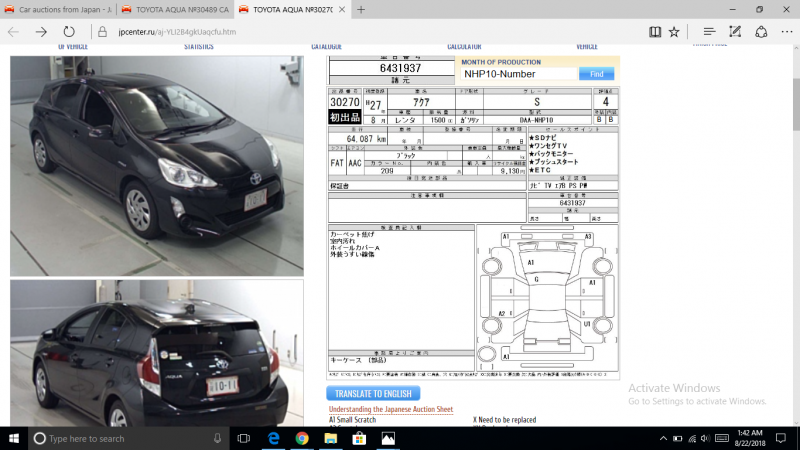Click the auction sheet image
The width and height of the screenshot is (800, 450).
tap(473, 218)
